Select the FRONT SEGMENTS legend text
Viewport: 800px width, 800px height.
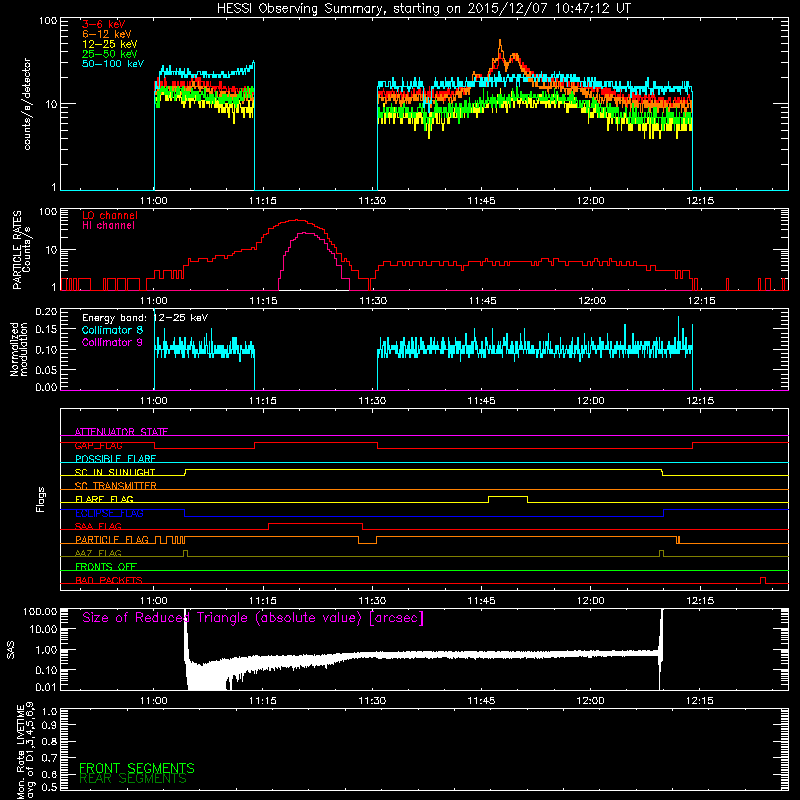click(137, 768)
